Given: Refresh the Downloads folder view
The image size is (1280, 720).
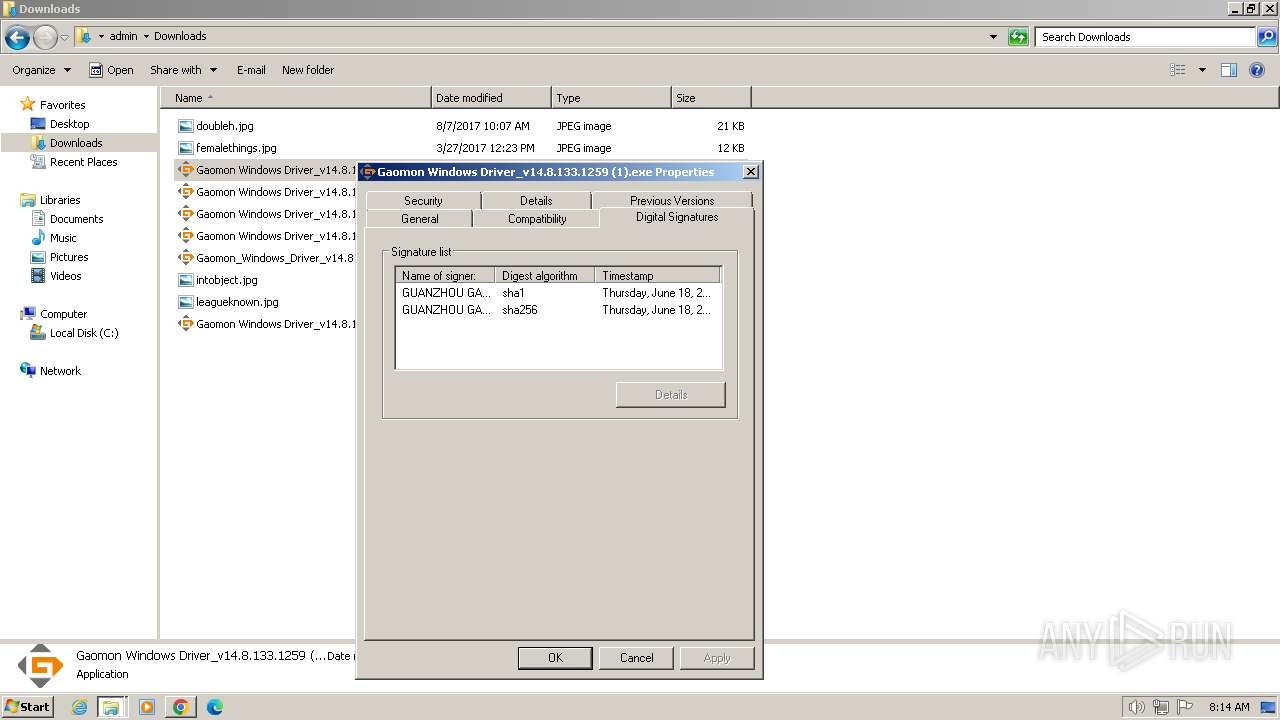Looking at the screenshot, I should pos(1018,37).
